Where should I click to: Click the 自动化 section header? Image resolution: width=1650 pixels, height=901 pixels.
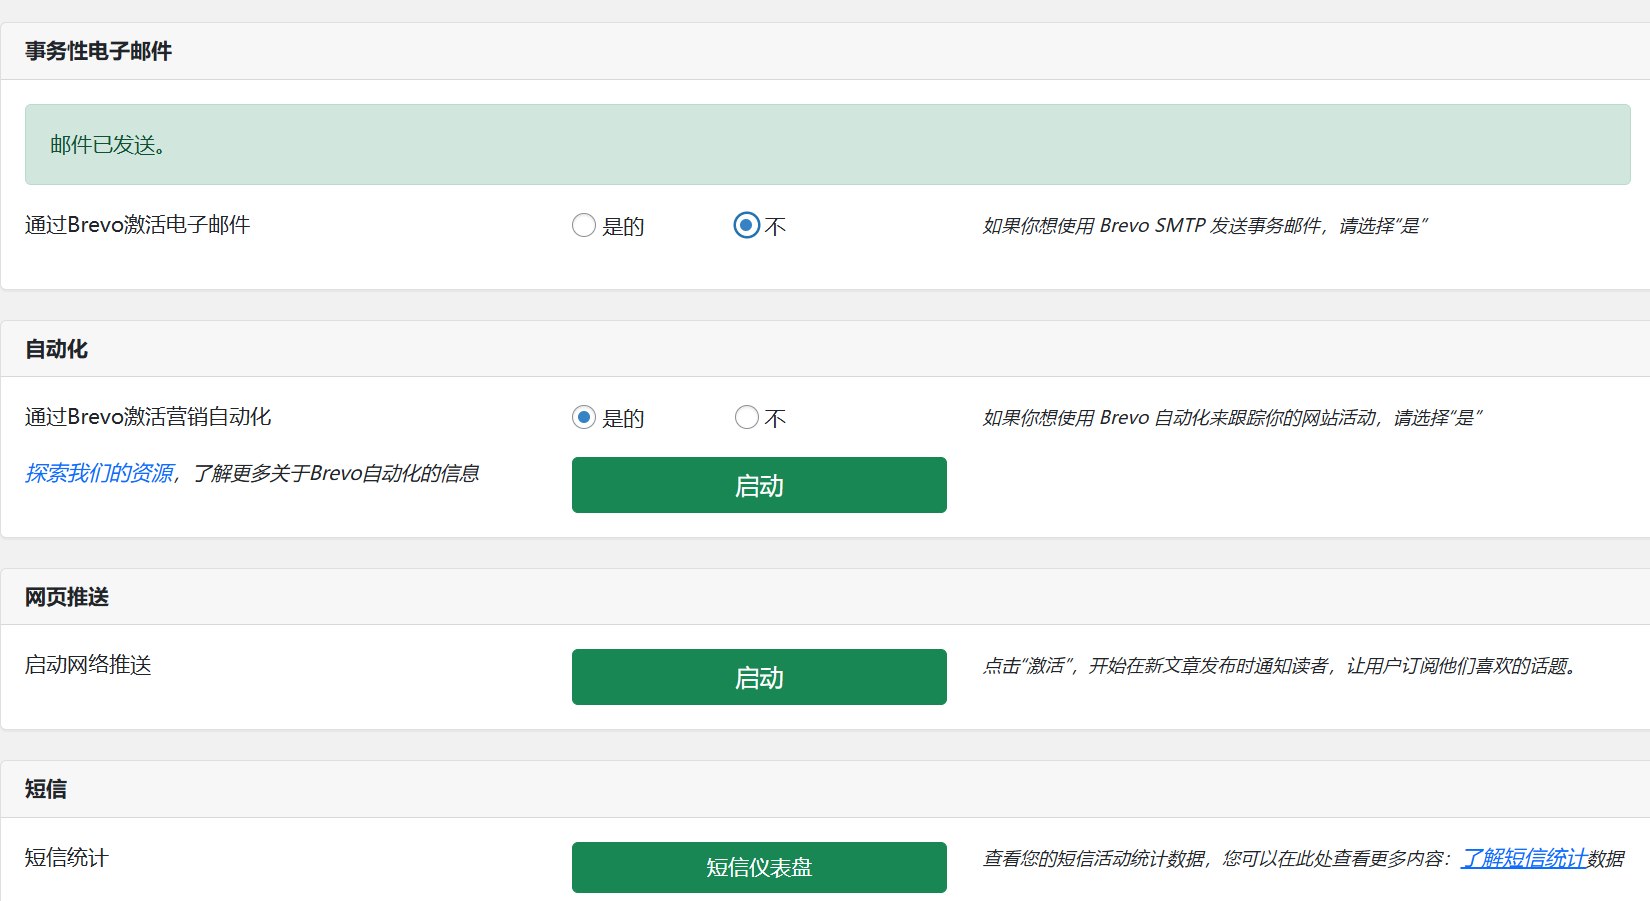click(56, 349)
